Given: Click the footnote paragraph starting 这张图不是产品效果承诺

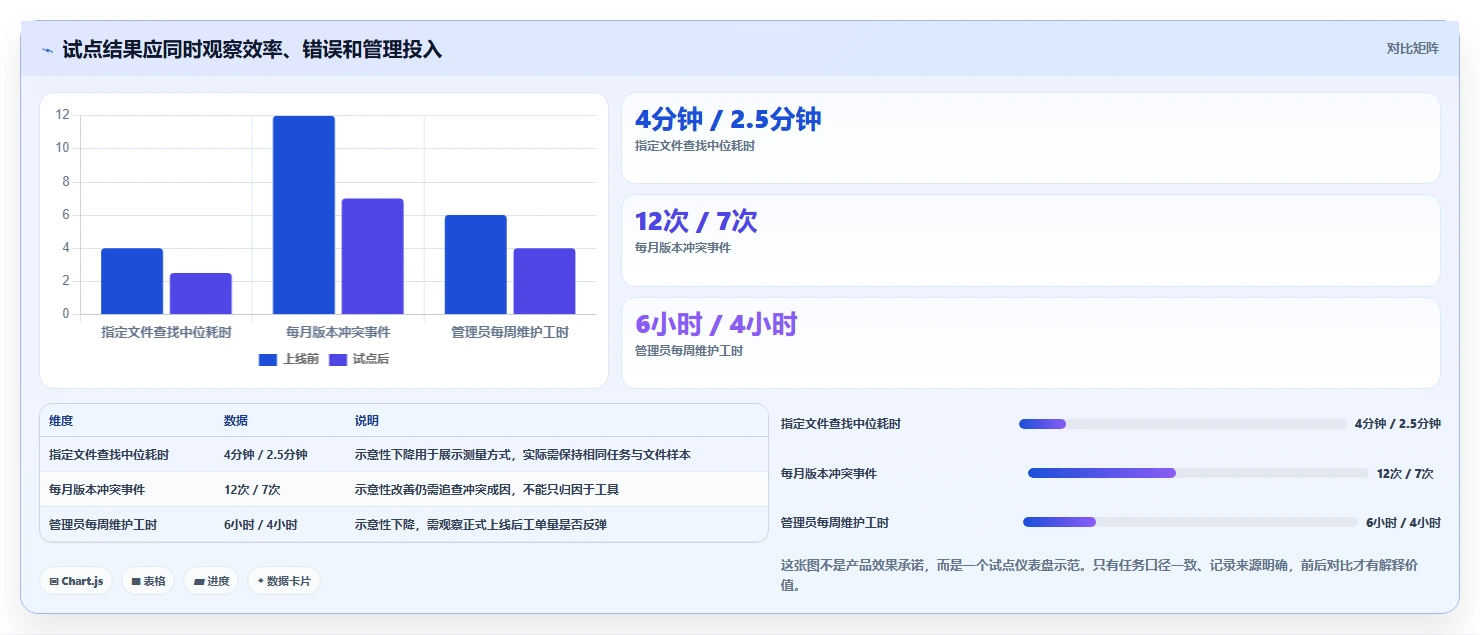Looking at the screenshot, I should pos(1099,575).
